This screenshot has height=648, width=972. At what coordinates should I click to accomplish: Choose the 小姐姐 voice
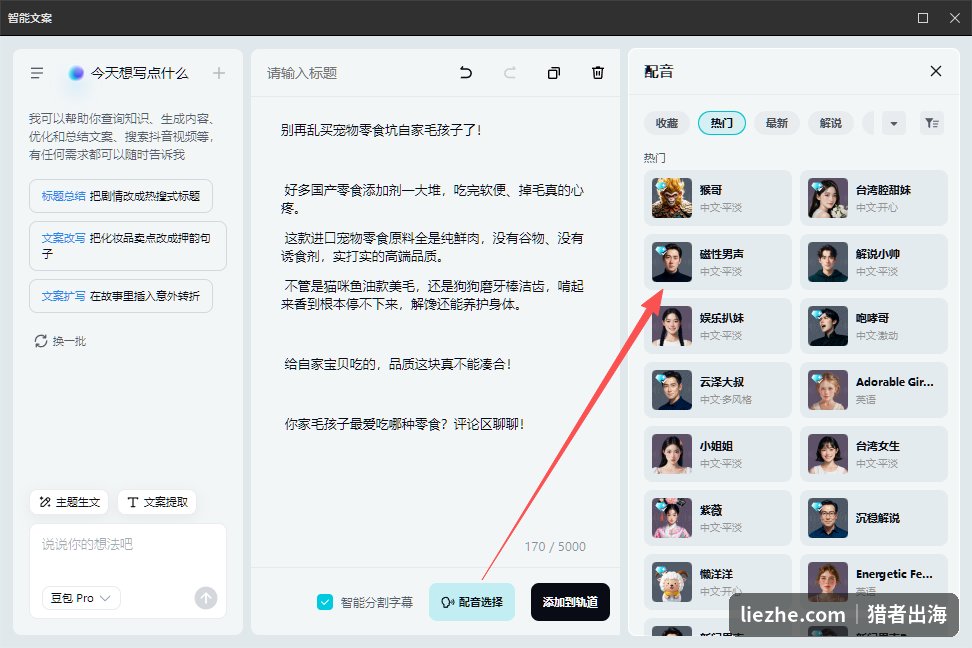718,453
